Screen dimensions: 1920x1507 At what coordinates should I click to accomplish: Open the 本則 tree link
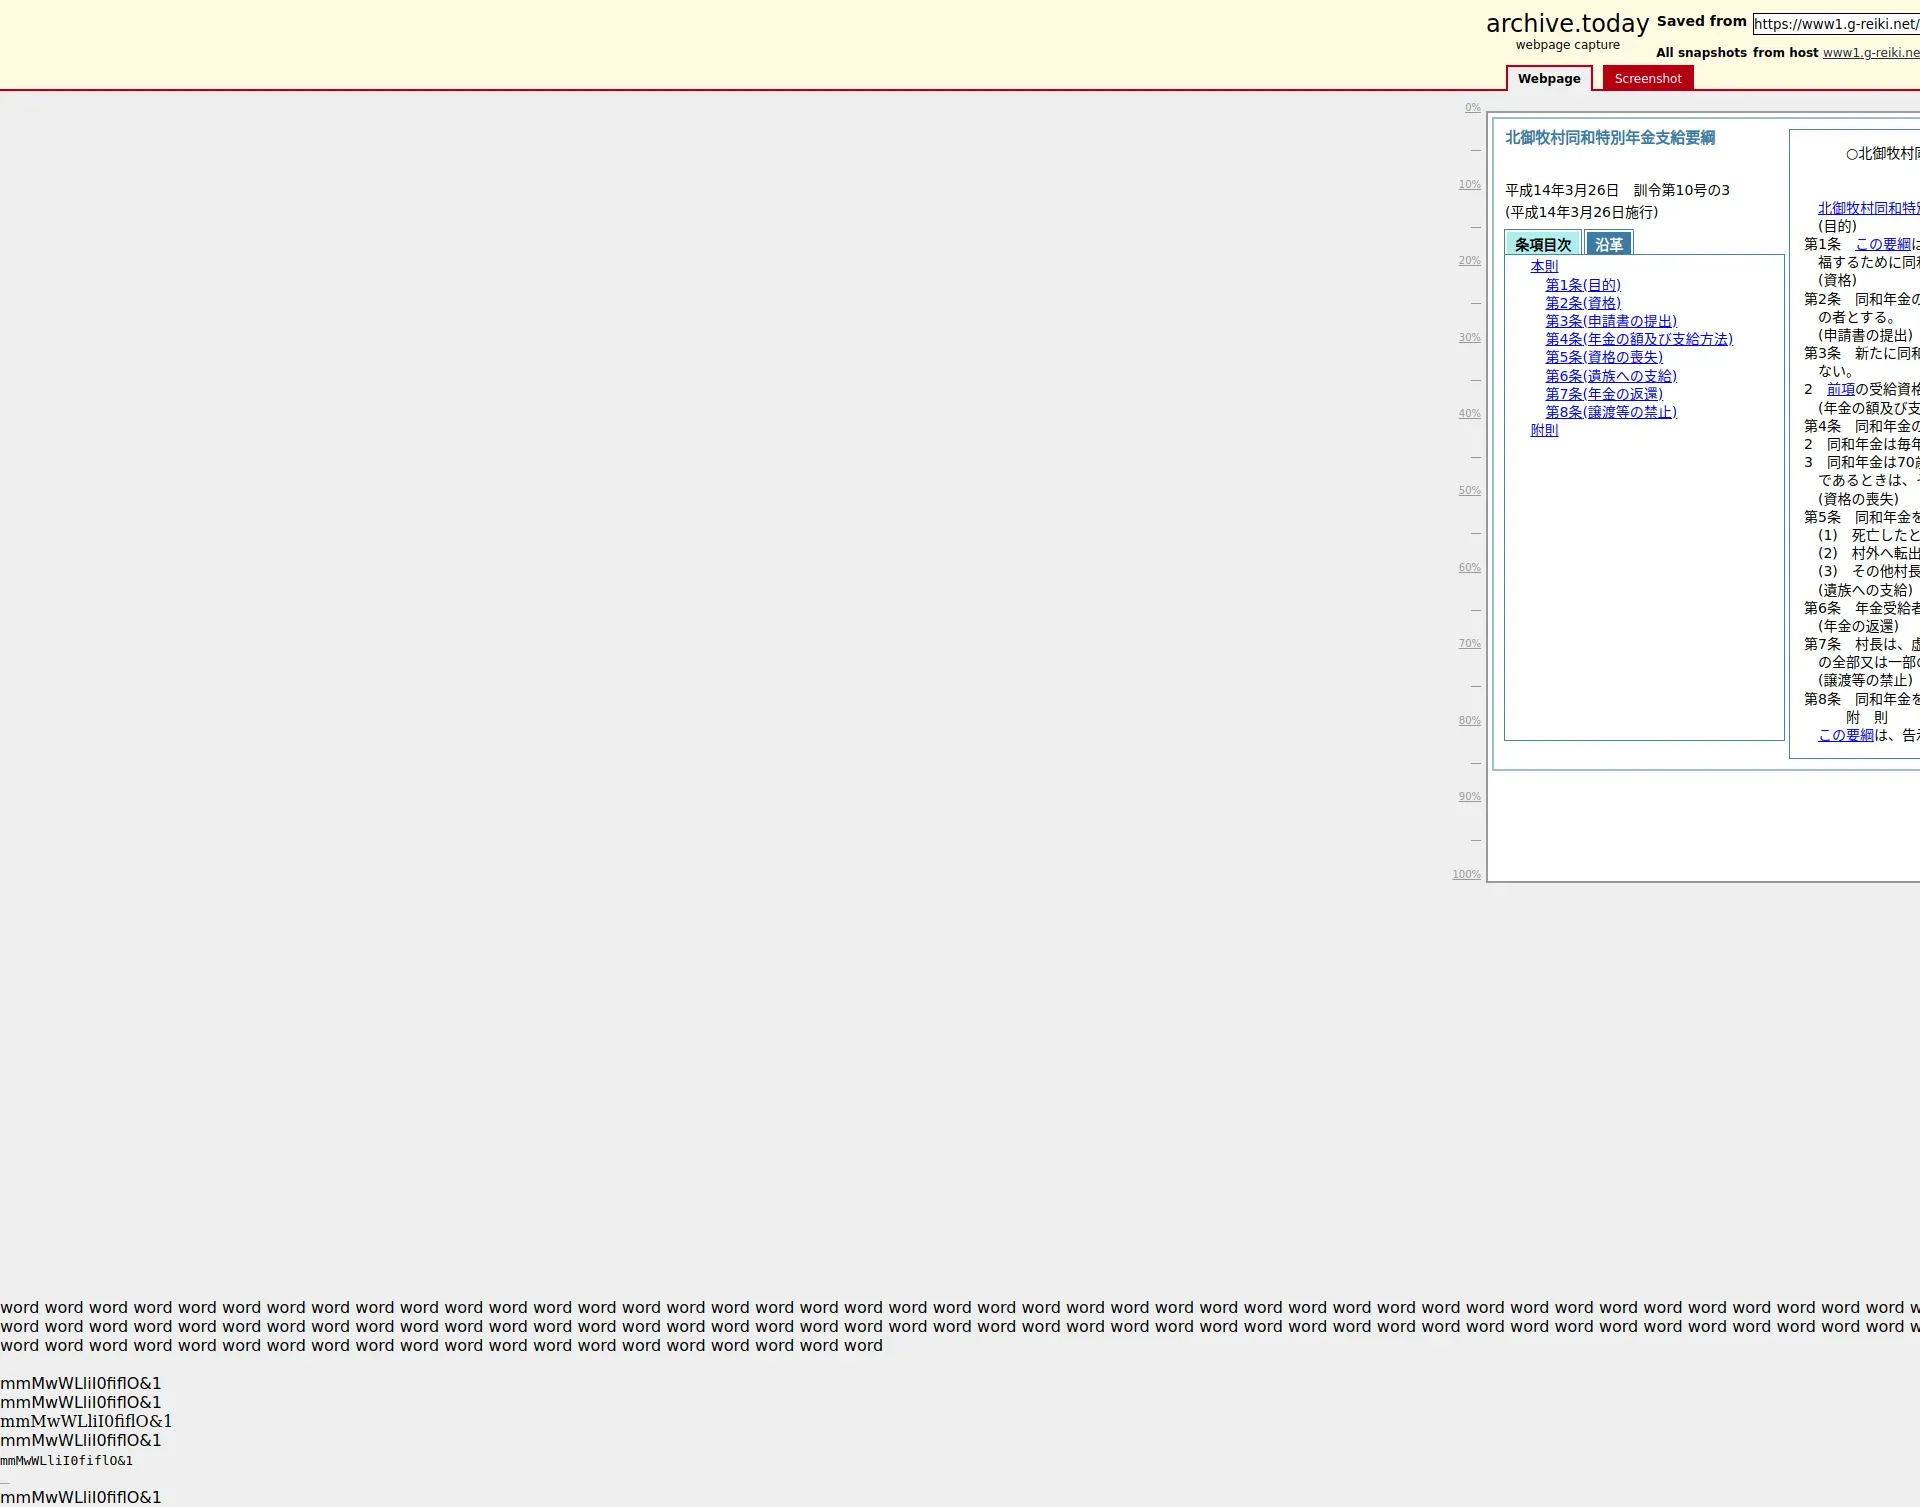coord(1543,267)
